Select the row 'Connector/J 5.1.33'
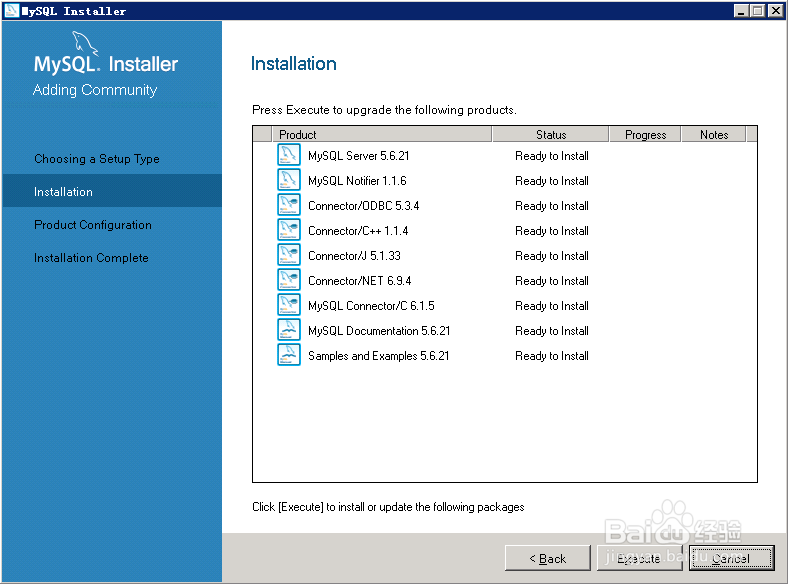788x584 pixels. (505, 256)
